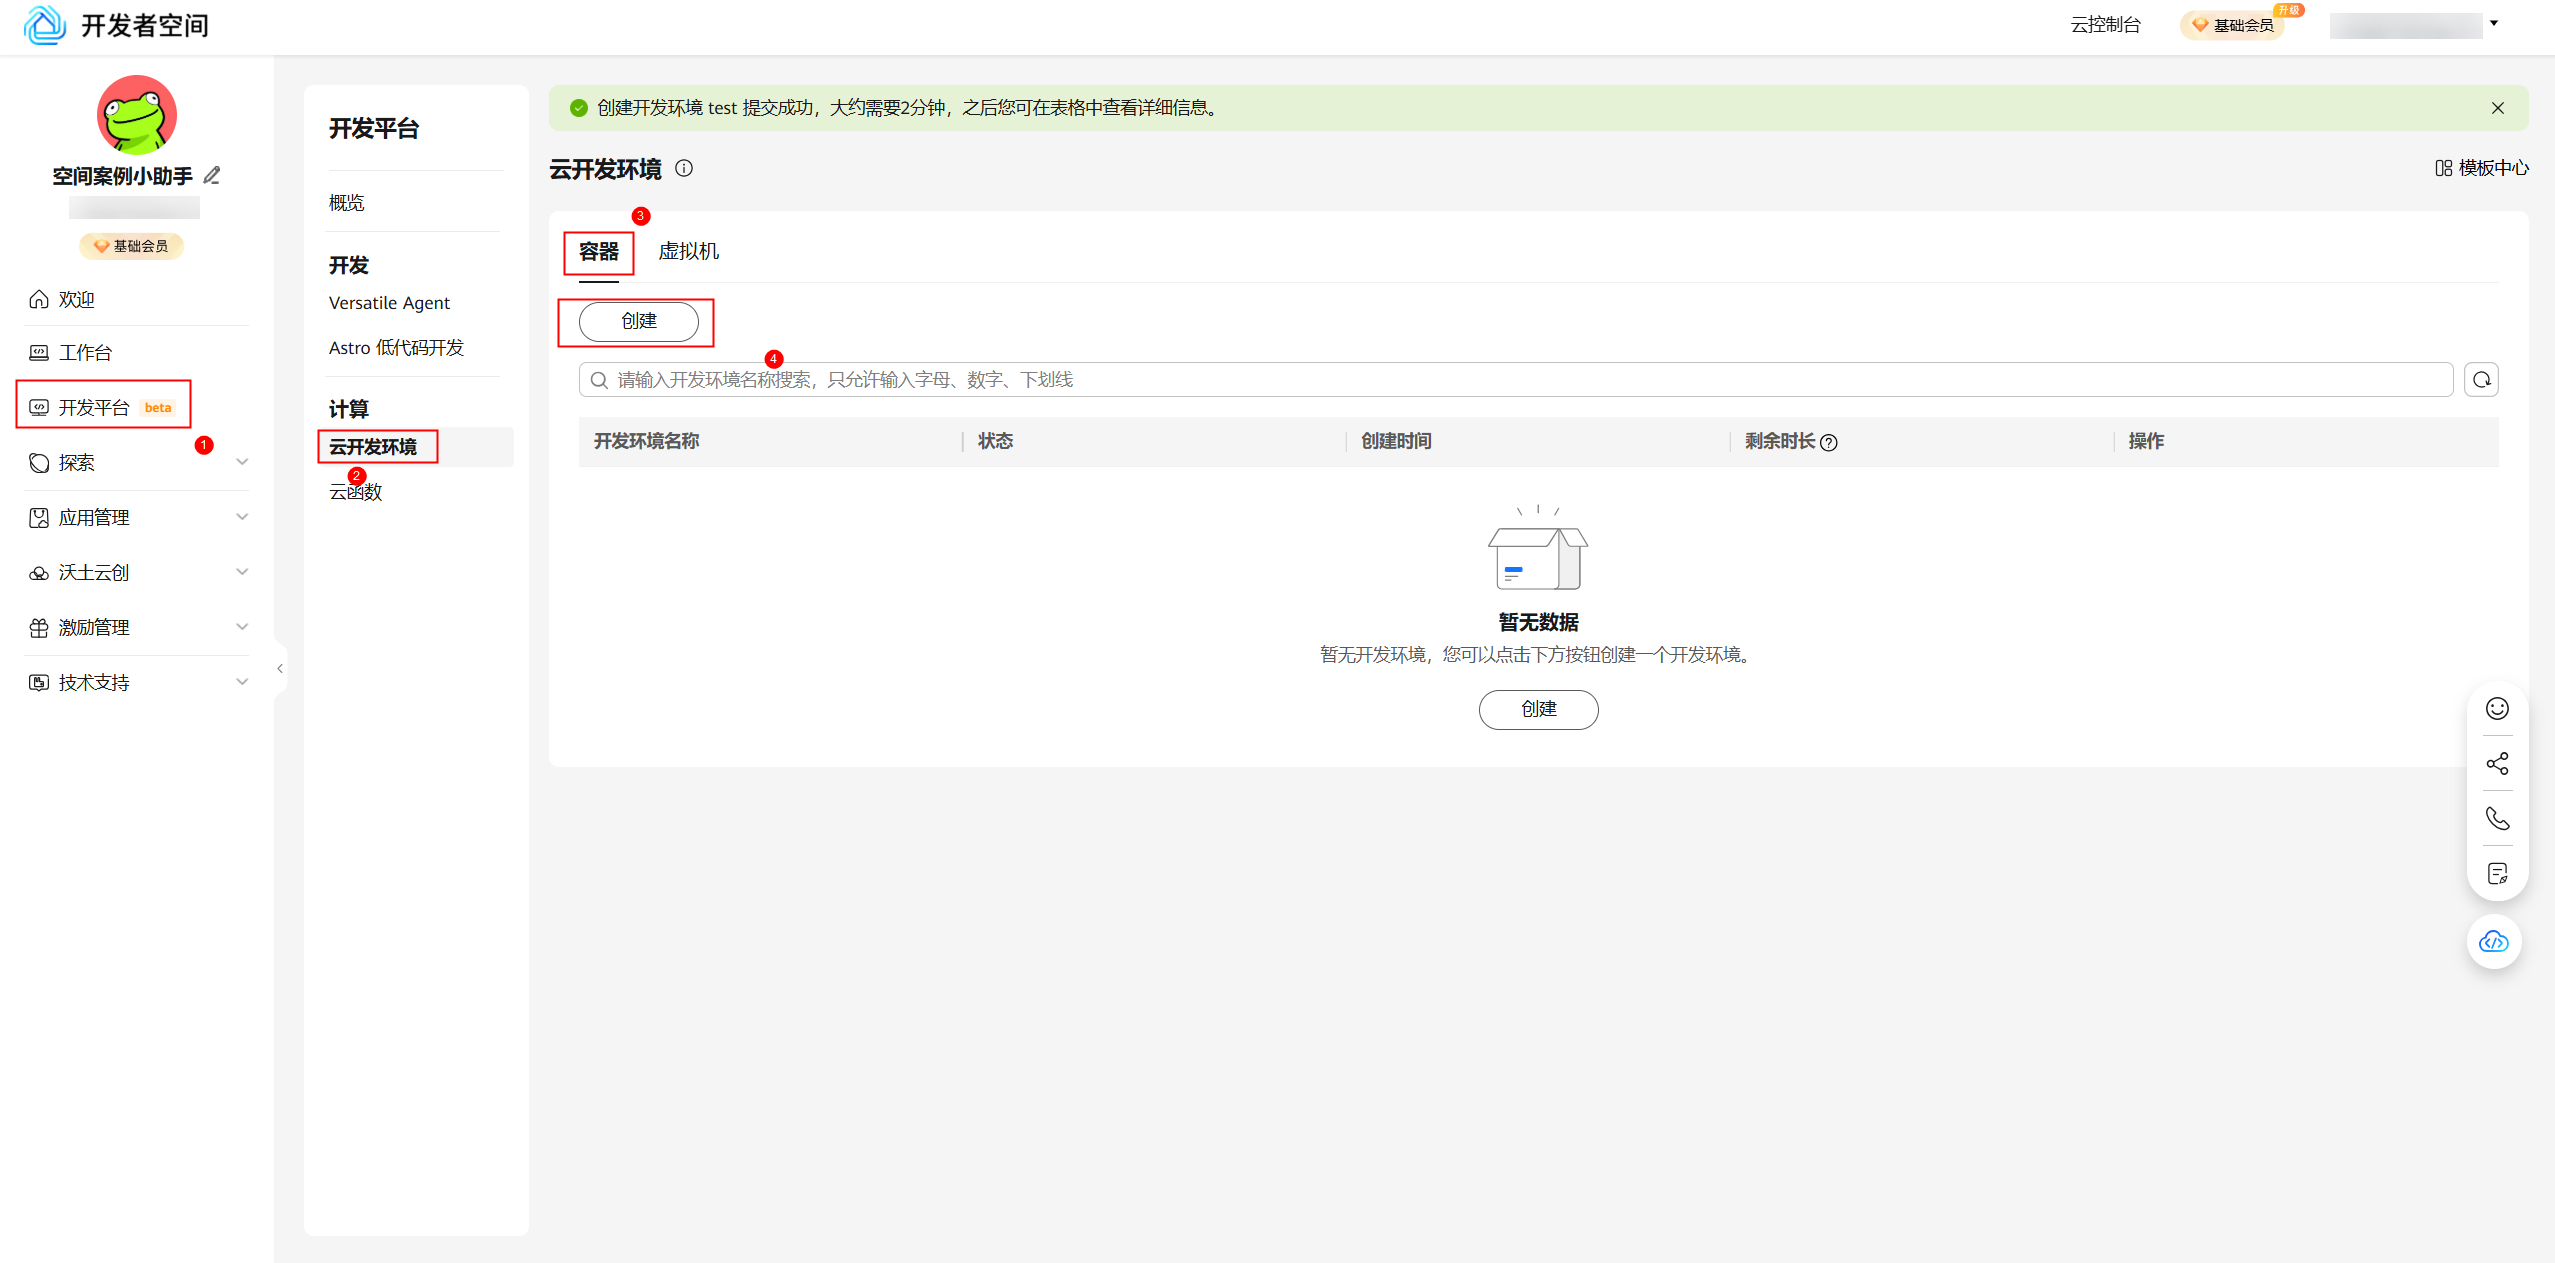2555x1263 pixels.
Task: Click help icon next to 剩余时长 column
Action: coord(1829,443)
